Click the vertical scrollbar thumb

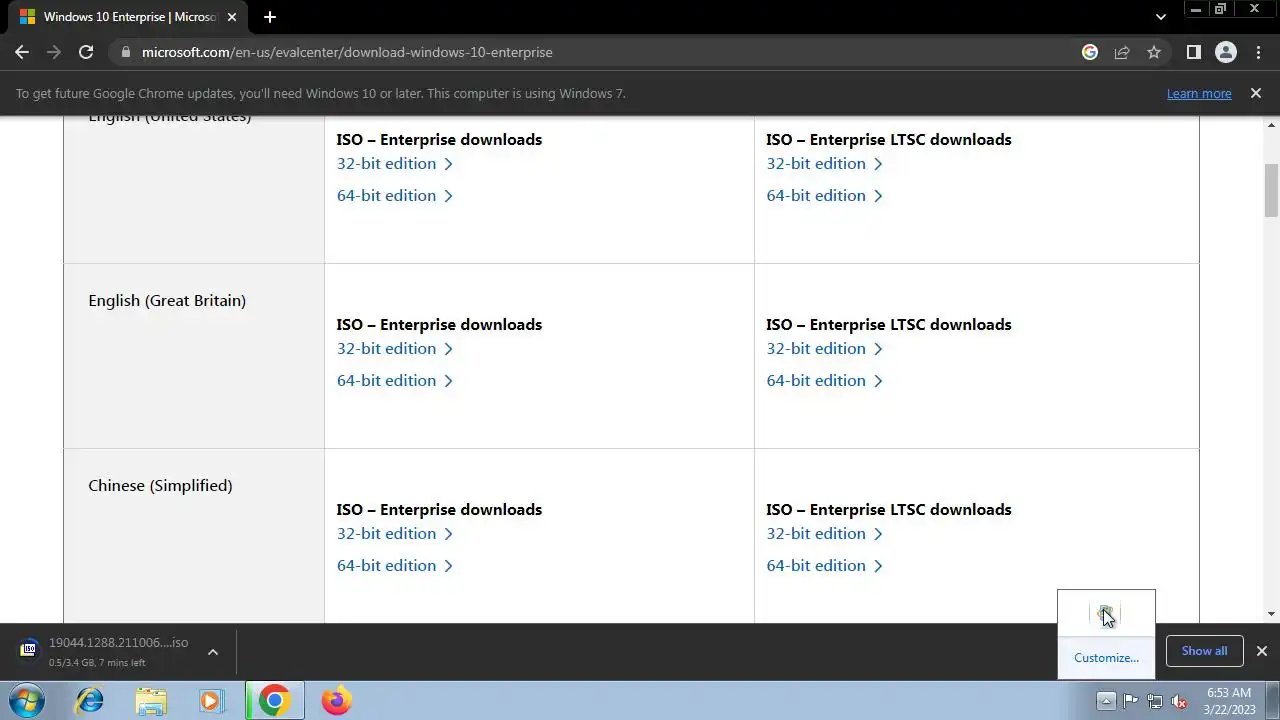1272,190
